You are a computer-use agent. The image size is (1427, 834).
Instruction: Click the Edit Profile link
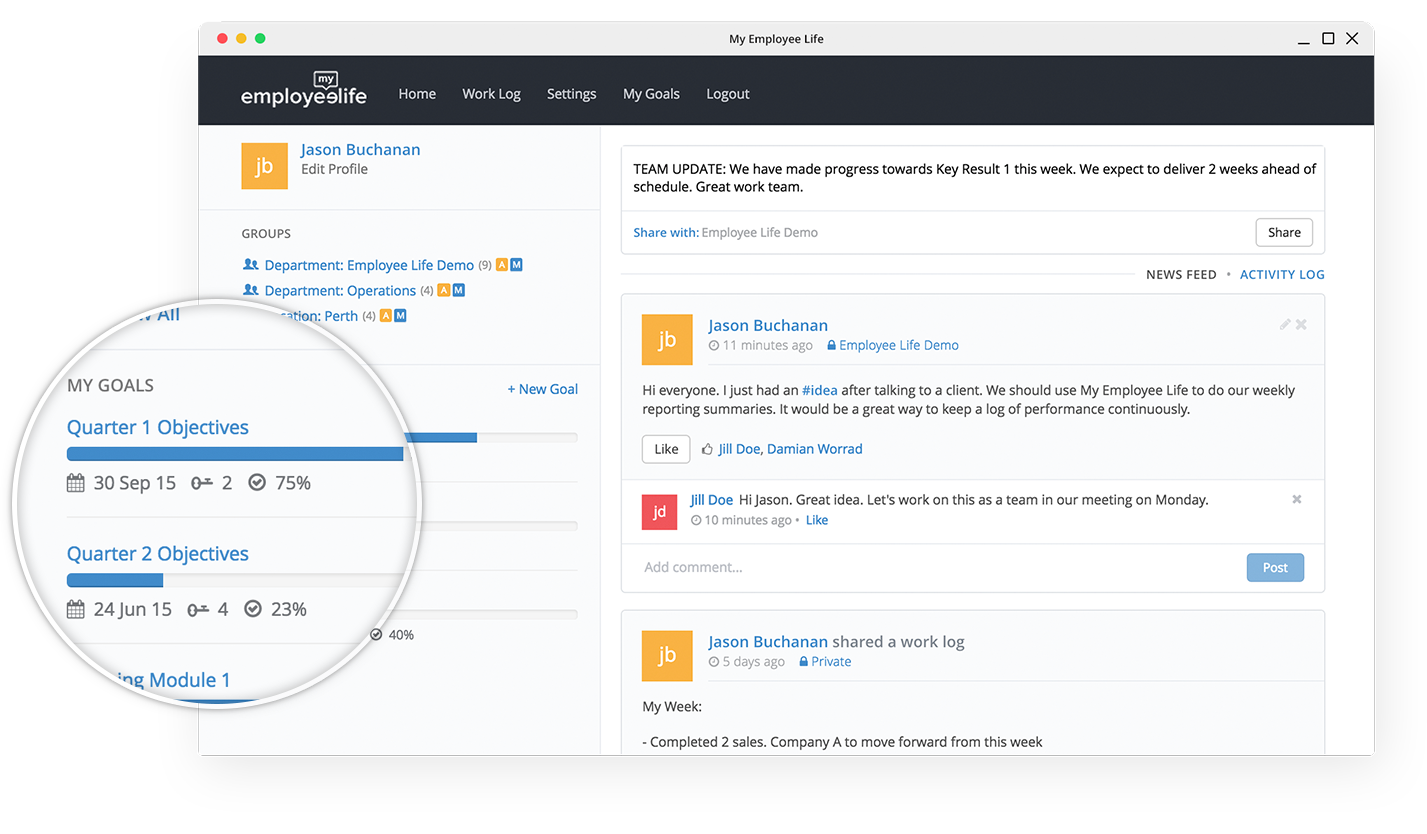tap(334, 169)
